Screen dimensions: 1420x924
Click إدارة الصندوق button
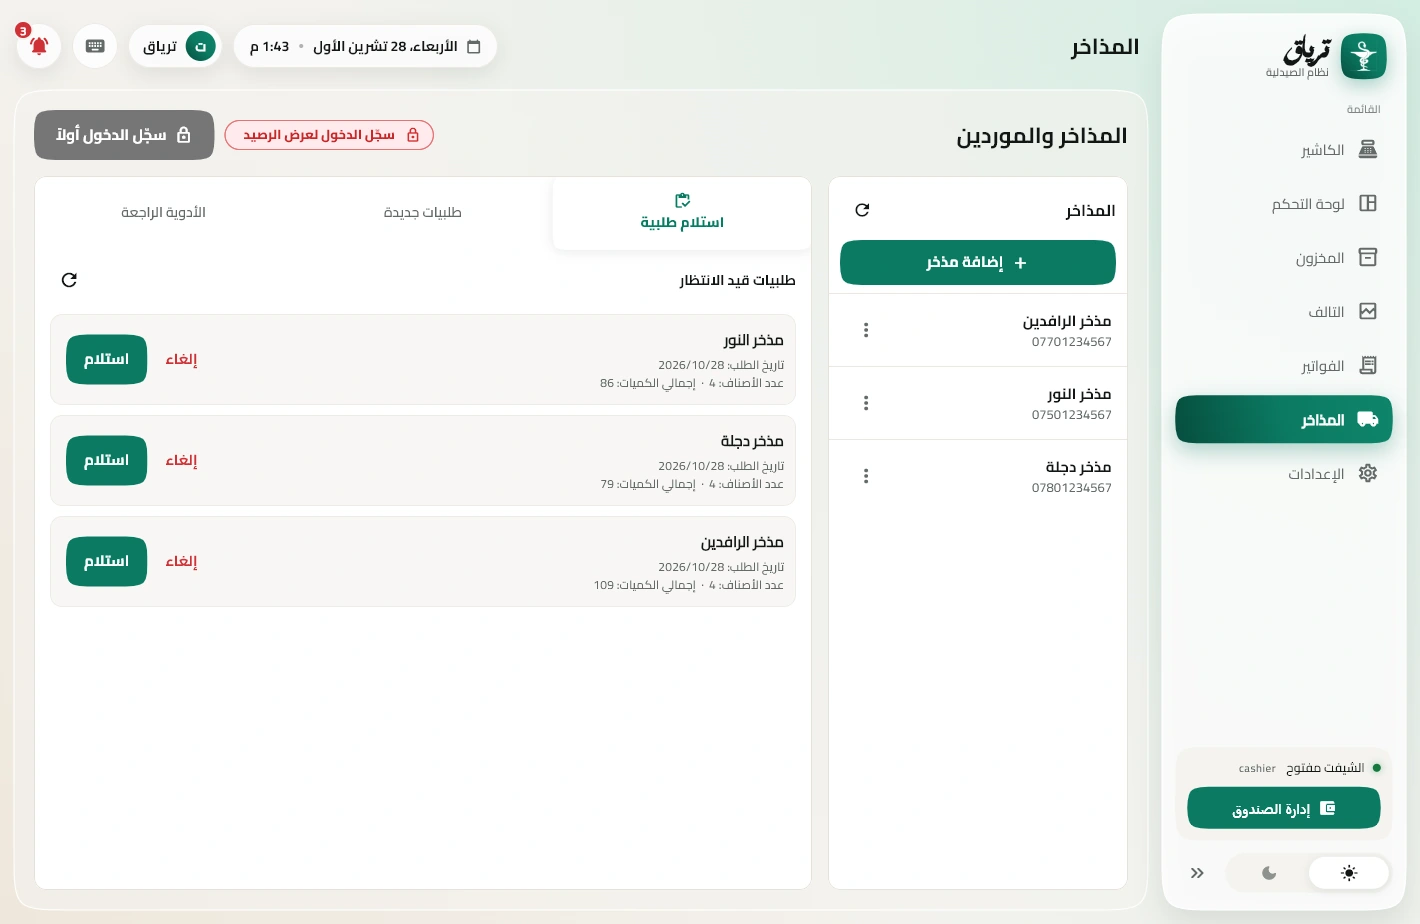click(x=1284, y=808)
